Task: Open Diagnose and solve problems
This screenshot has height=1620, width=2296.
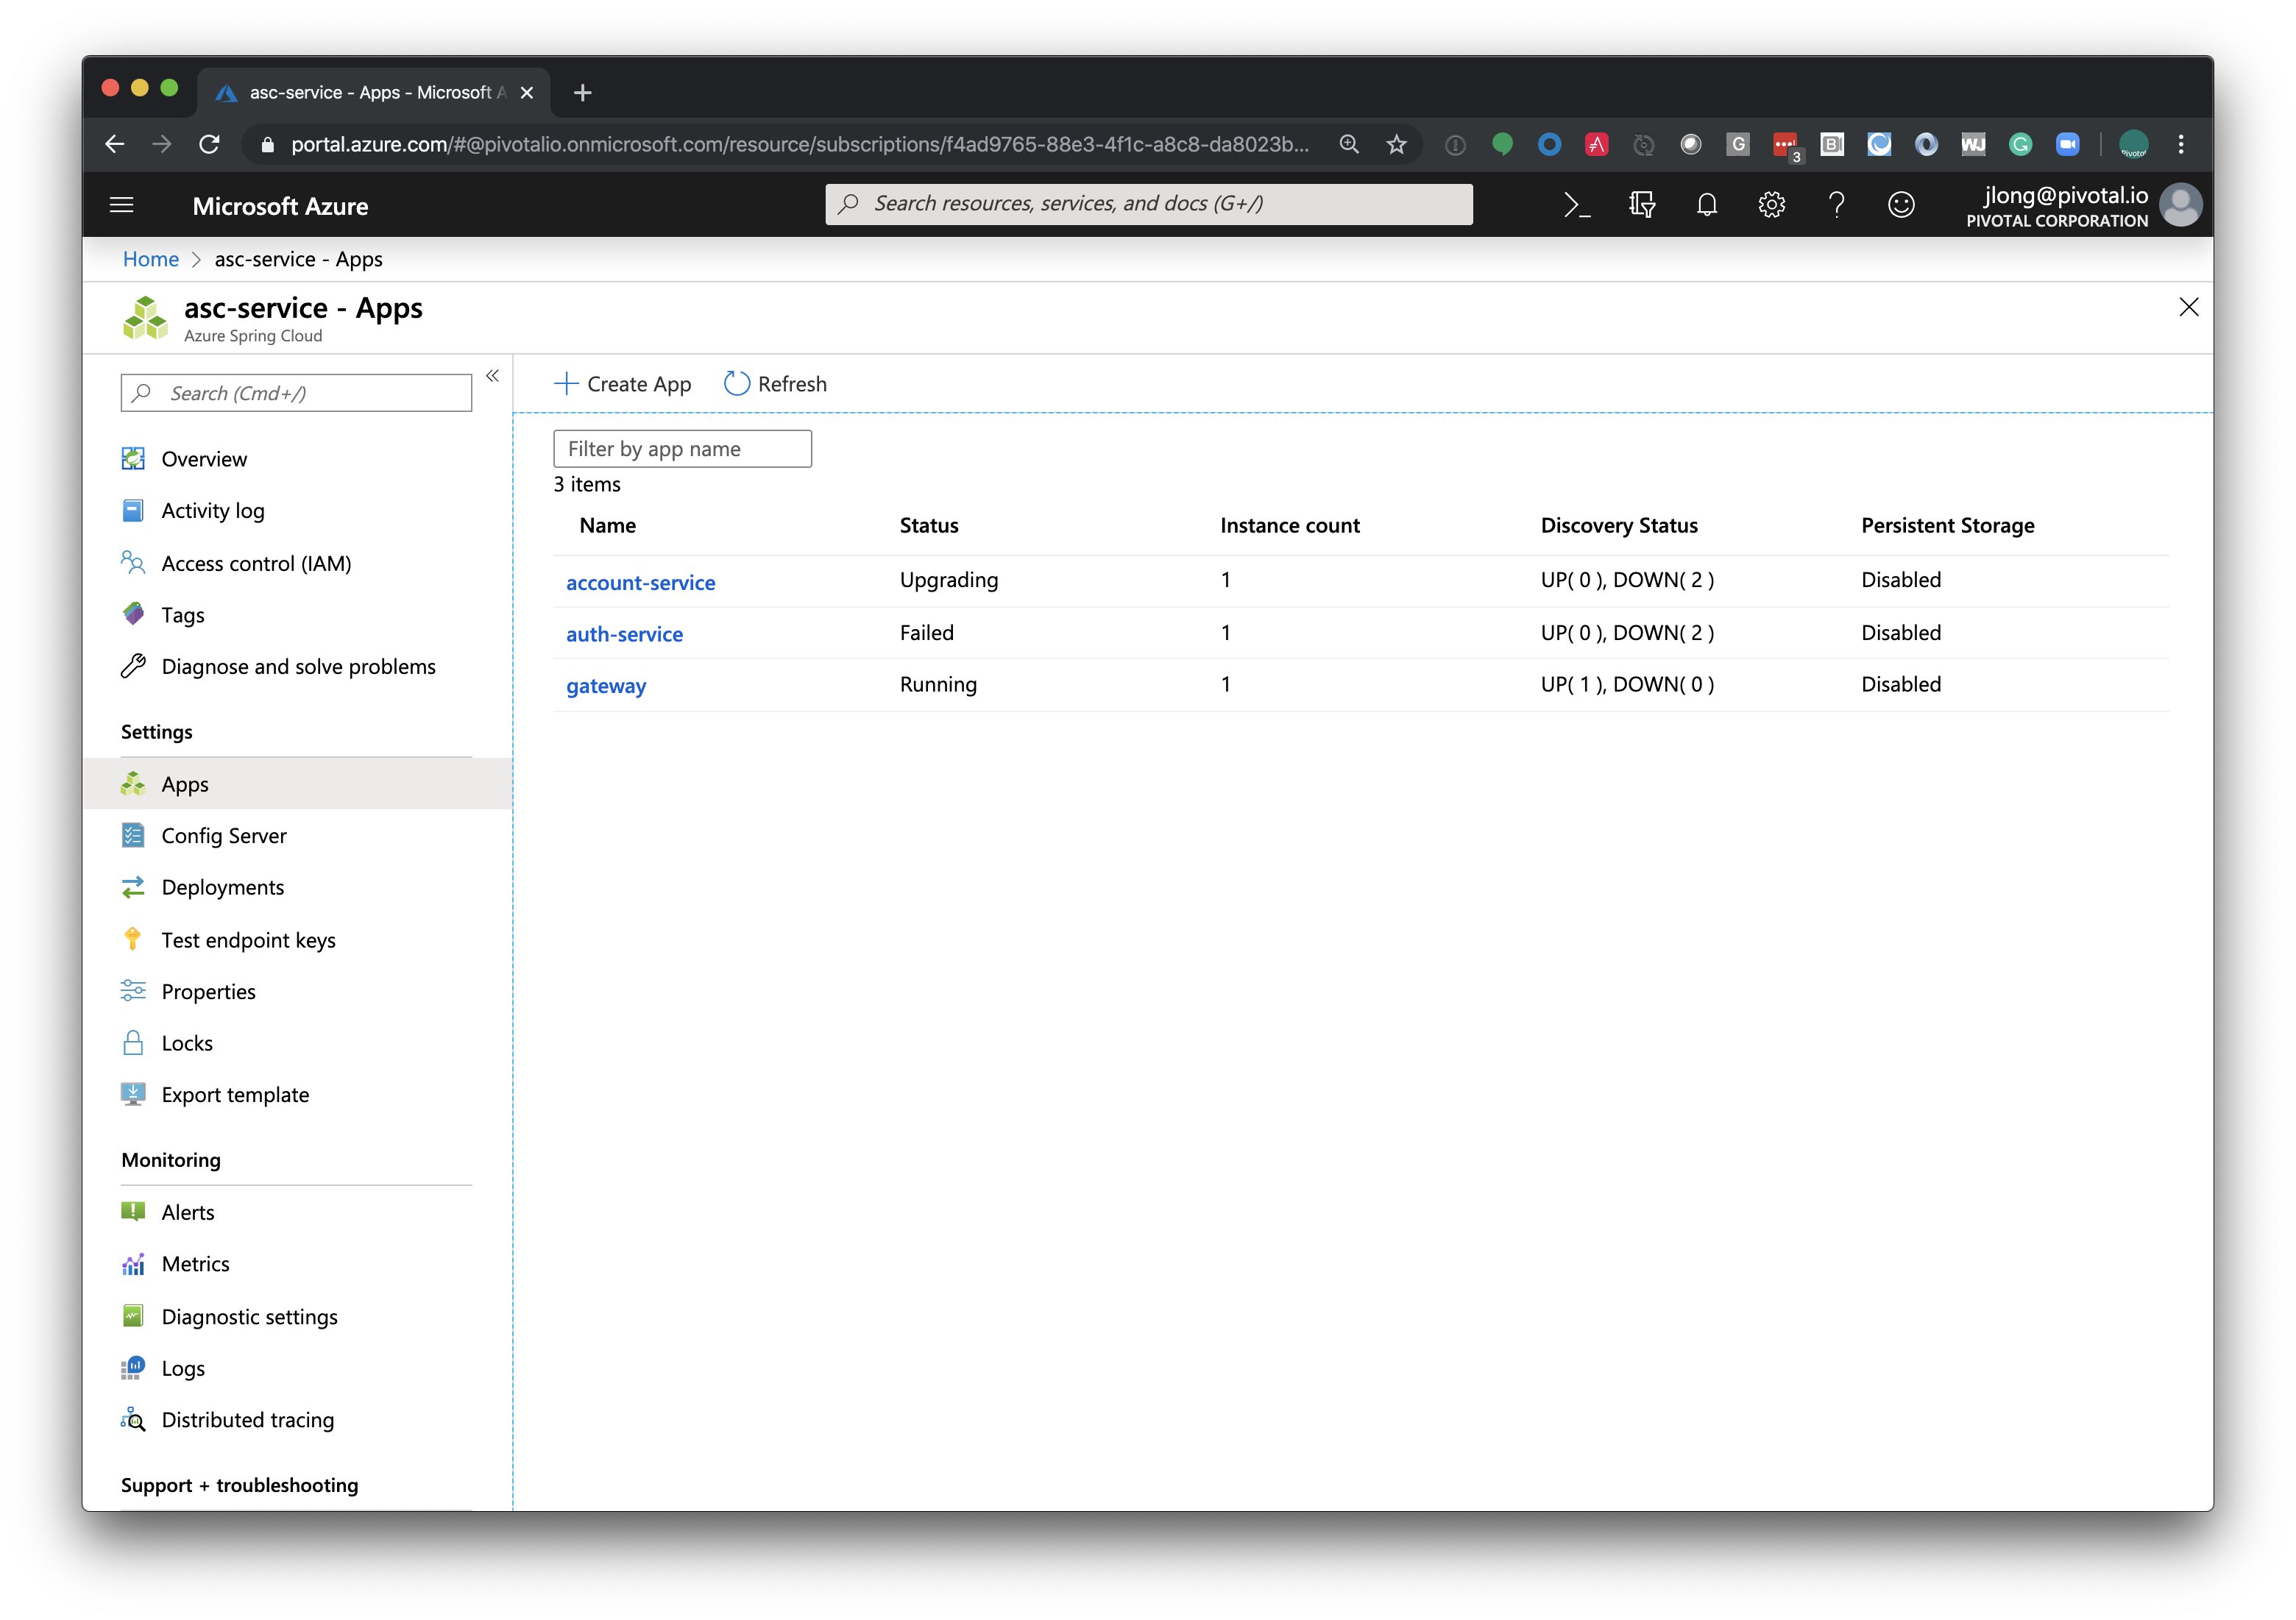Action: (298, 667)
